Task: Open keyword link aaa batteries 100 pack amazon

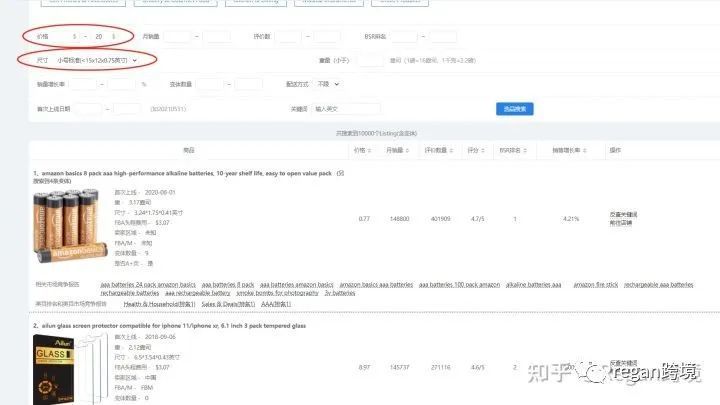Action: 459,285
